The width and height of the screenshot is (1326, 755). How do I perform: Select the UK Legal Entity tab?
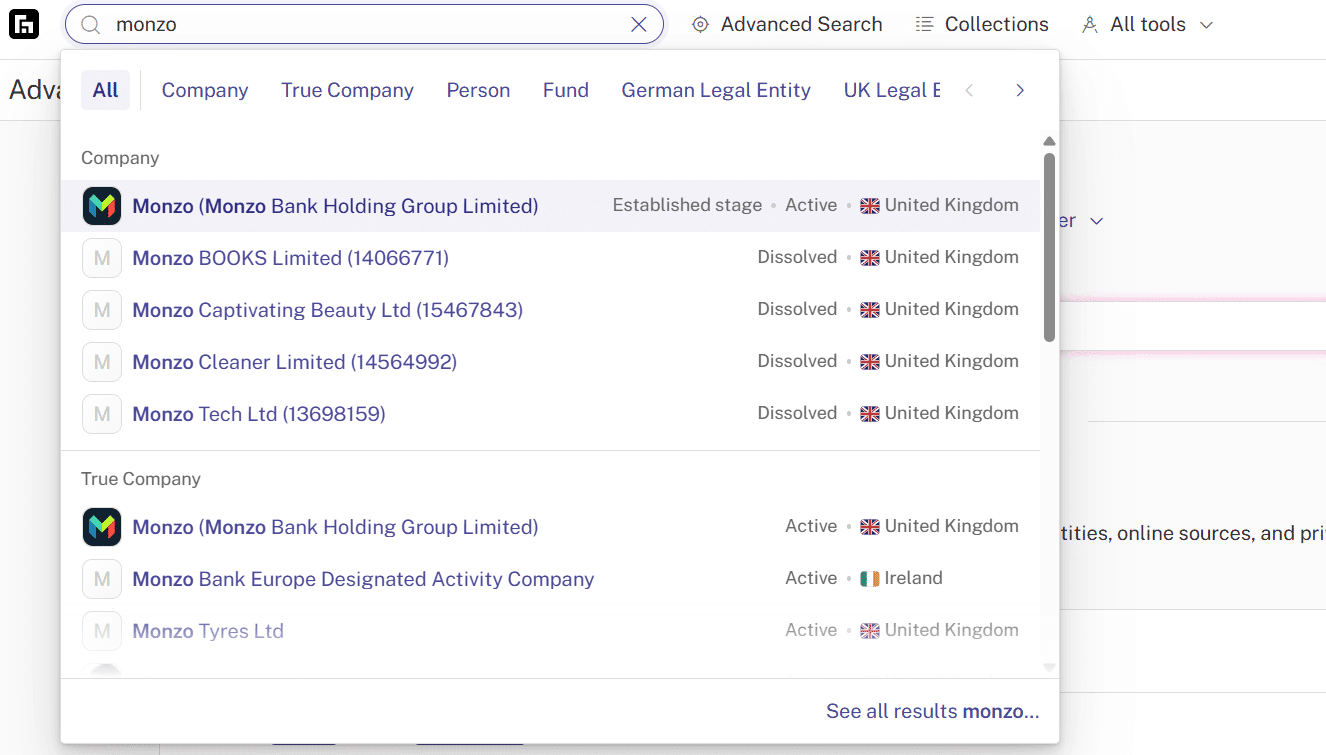coord(892,90)
